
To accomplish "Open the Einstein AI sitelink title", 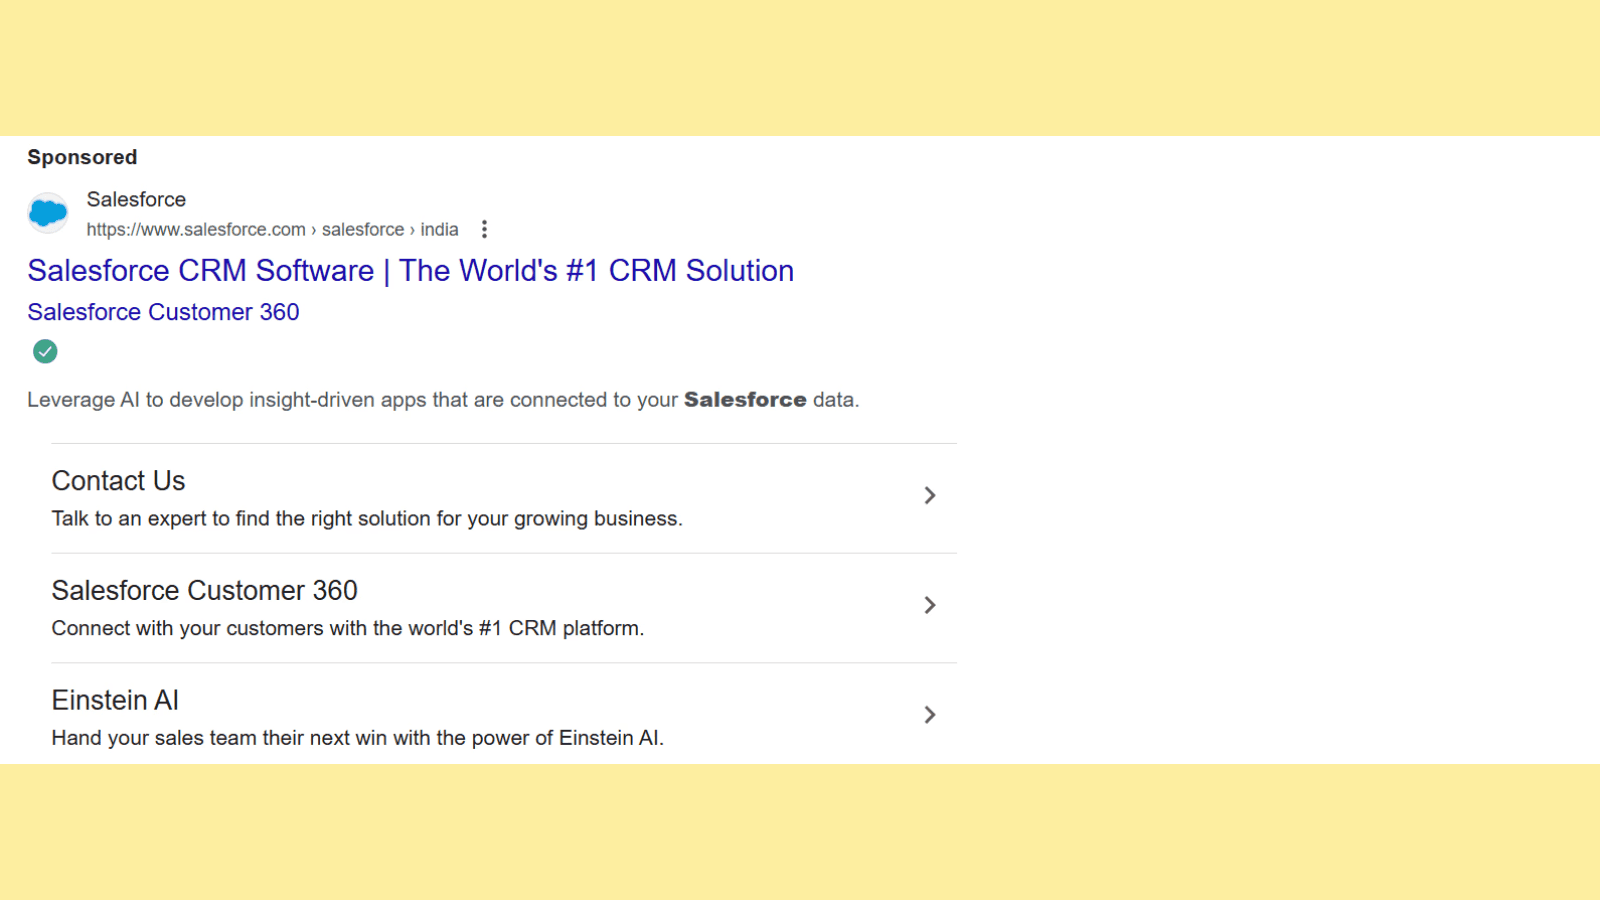I will coord(115,700).
